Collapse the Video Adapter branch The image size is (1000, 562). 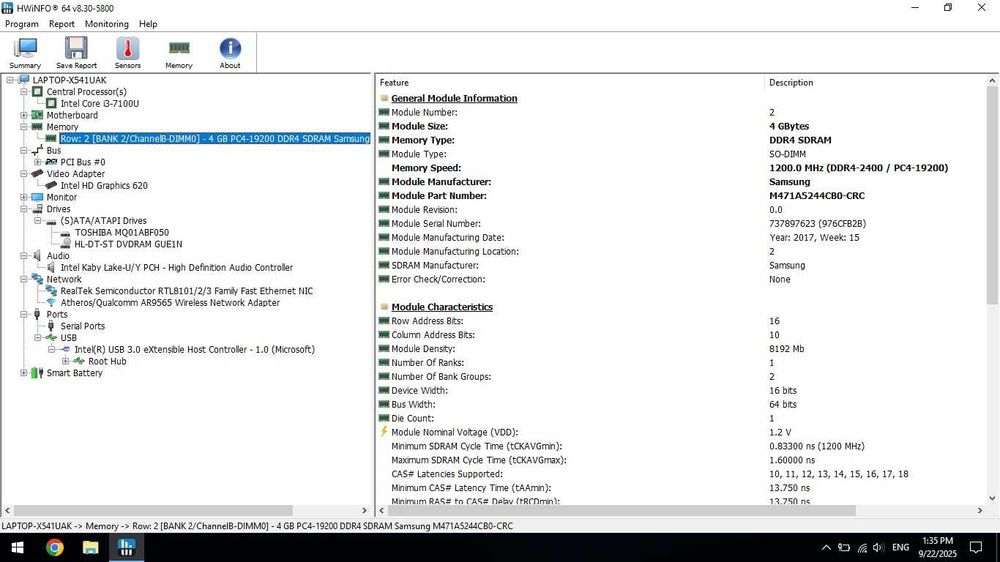tap(24, 174)
